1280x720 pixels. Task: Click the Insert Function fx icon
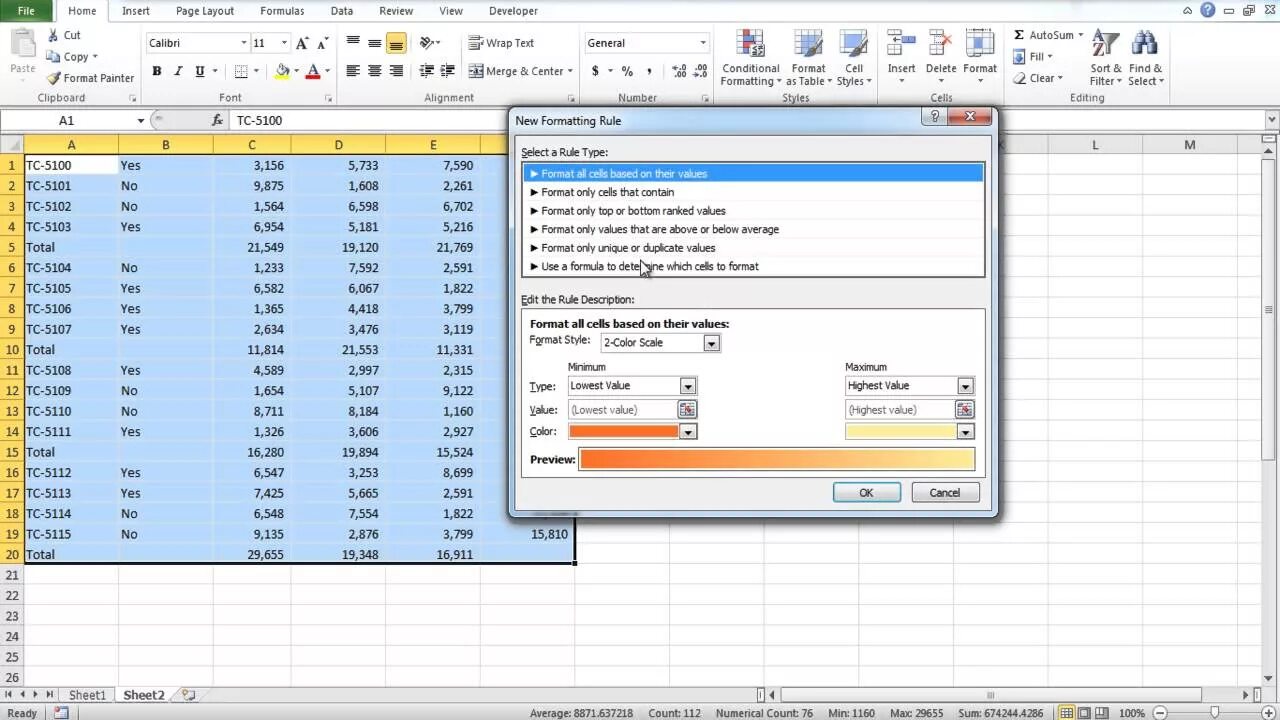(217, 120)
